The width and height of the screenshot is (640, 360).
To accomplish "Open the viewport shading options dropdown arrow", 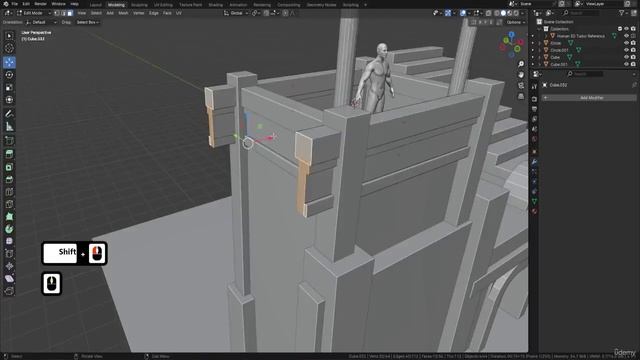I will coord(522,13).
